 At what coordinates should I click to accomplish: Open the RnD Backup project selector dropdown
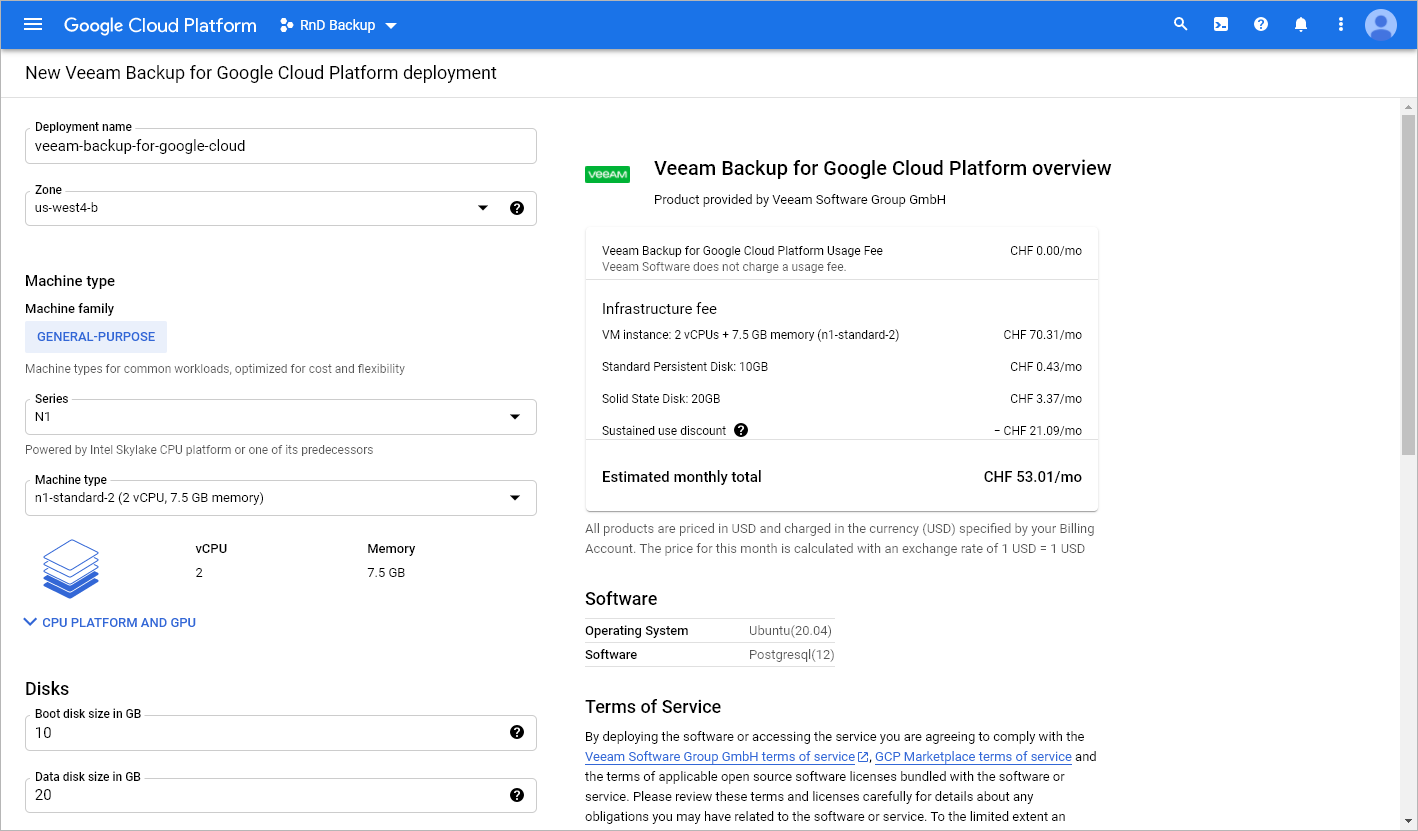pyautogui.click(x=338, y=25)
